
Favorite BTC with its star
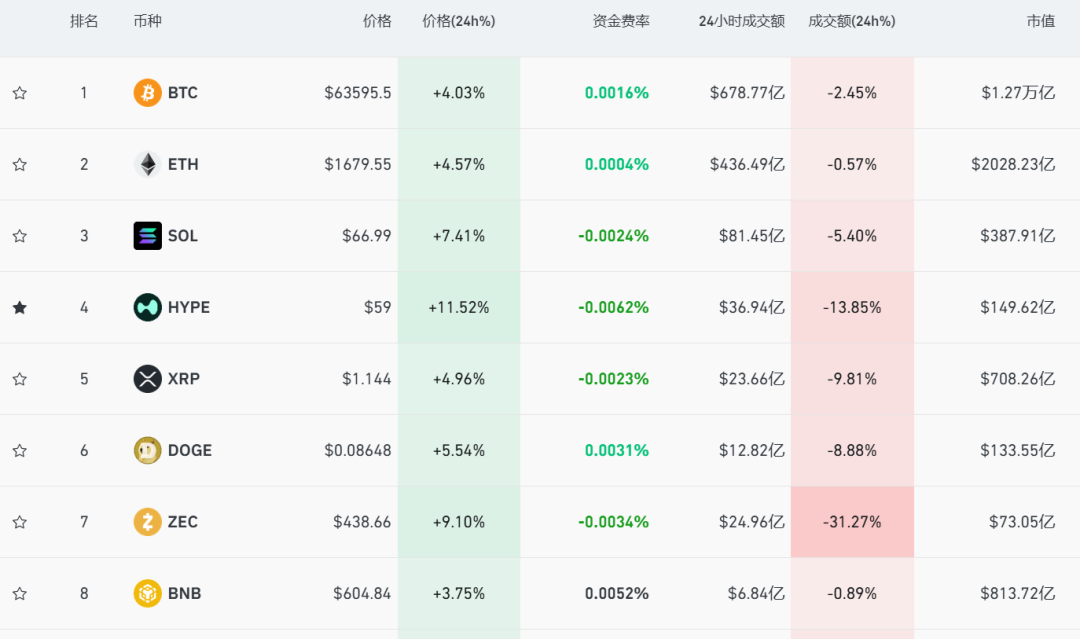20,93
